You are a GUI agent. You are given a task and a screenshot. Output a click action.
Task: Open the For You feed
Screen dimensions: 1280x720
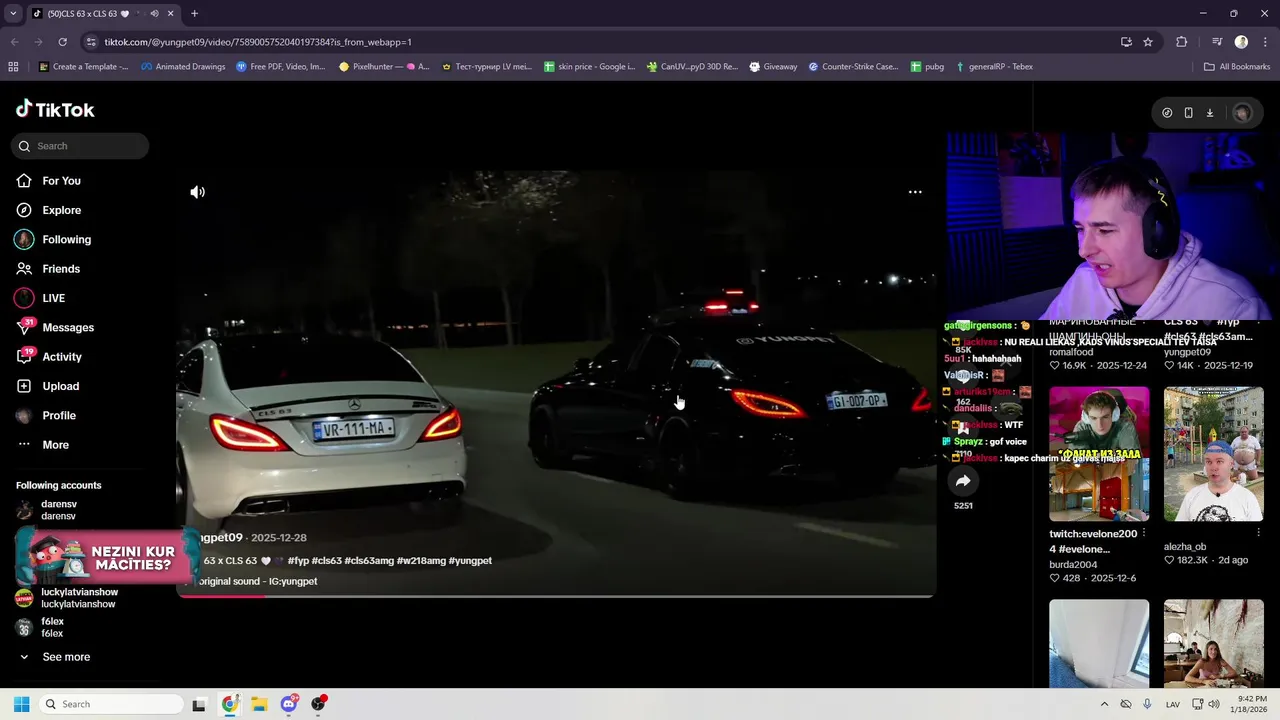click(48, 181)
